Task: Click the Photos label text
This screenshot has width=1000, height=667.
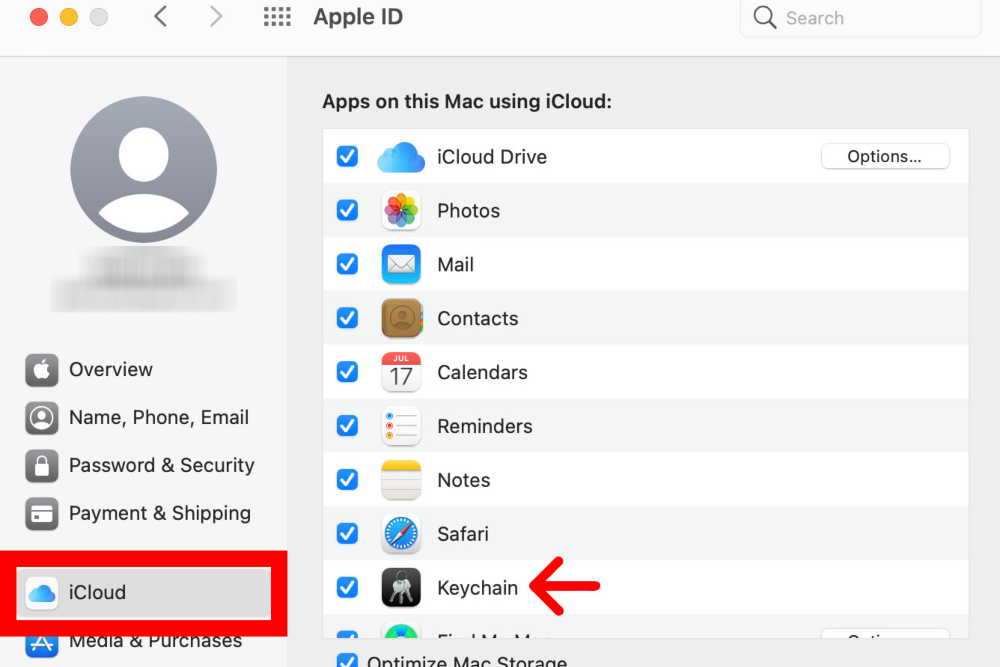Action: [468, 211]
